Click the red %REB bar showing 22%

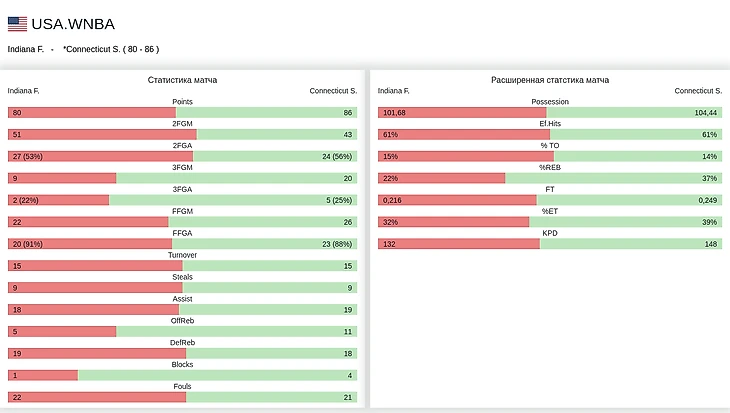point(441,178)
